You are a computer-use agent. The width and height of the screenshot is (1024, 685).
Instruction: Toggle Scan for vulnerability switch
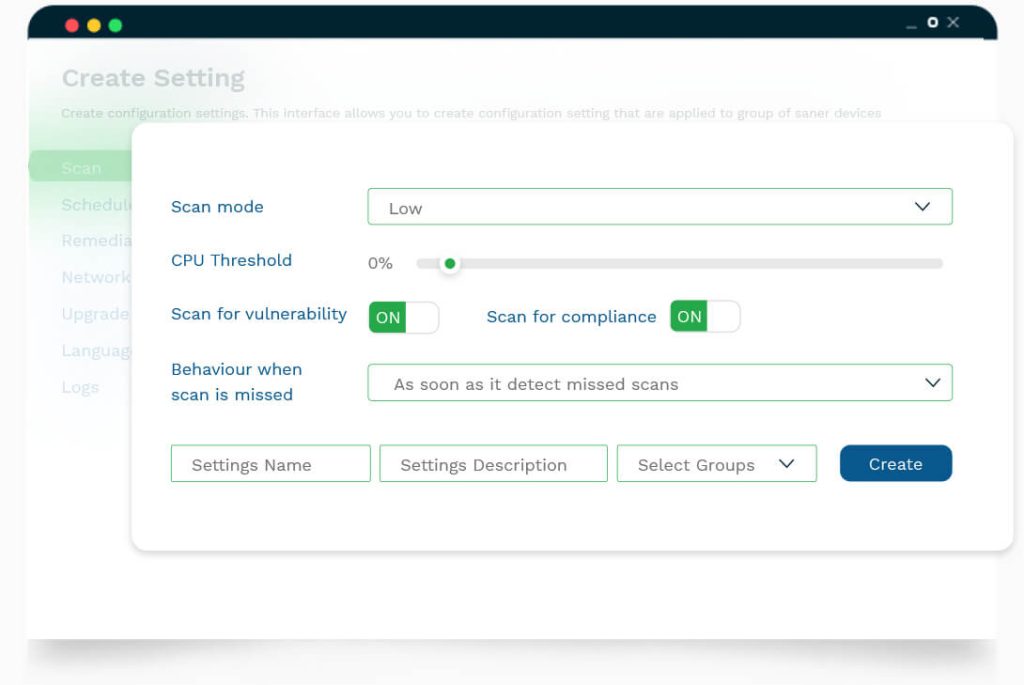click(x=404, y=317)
